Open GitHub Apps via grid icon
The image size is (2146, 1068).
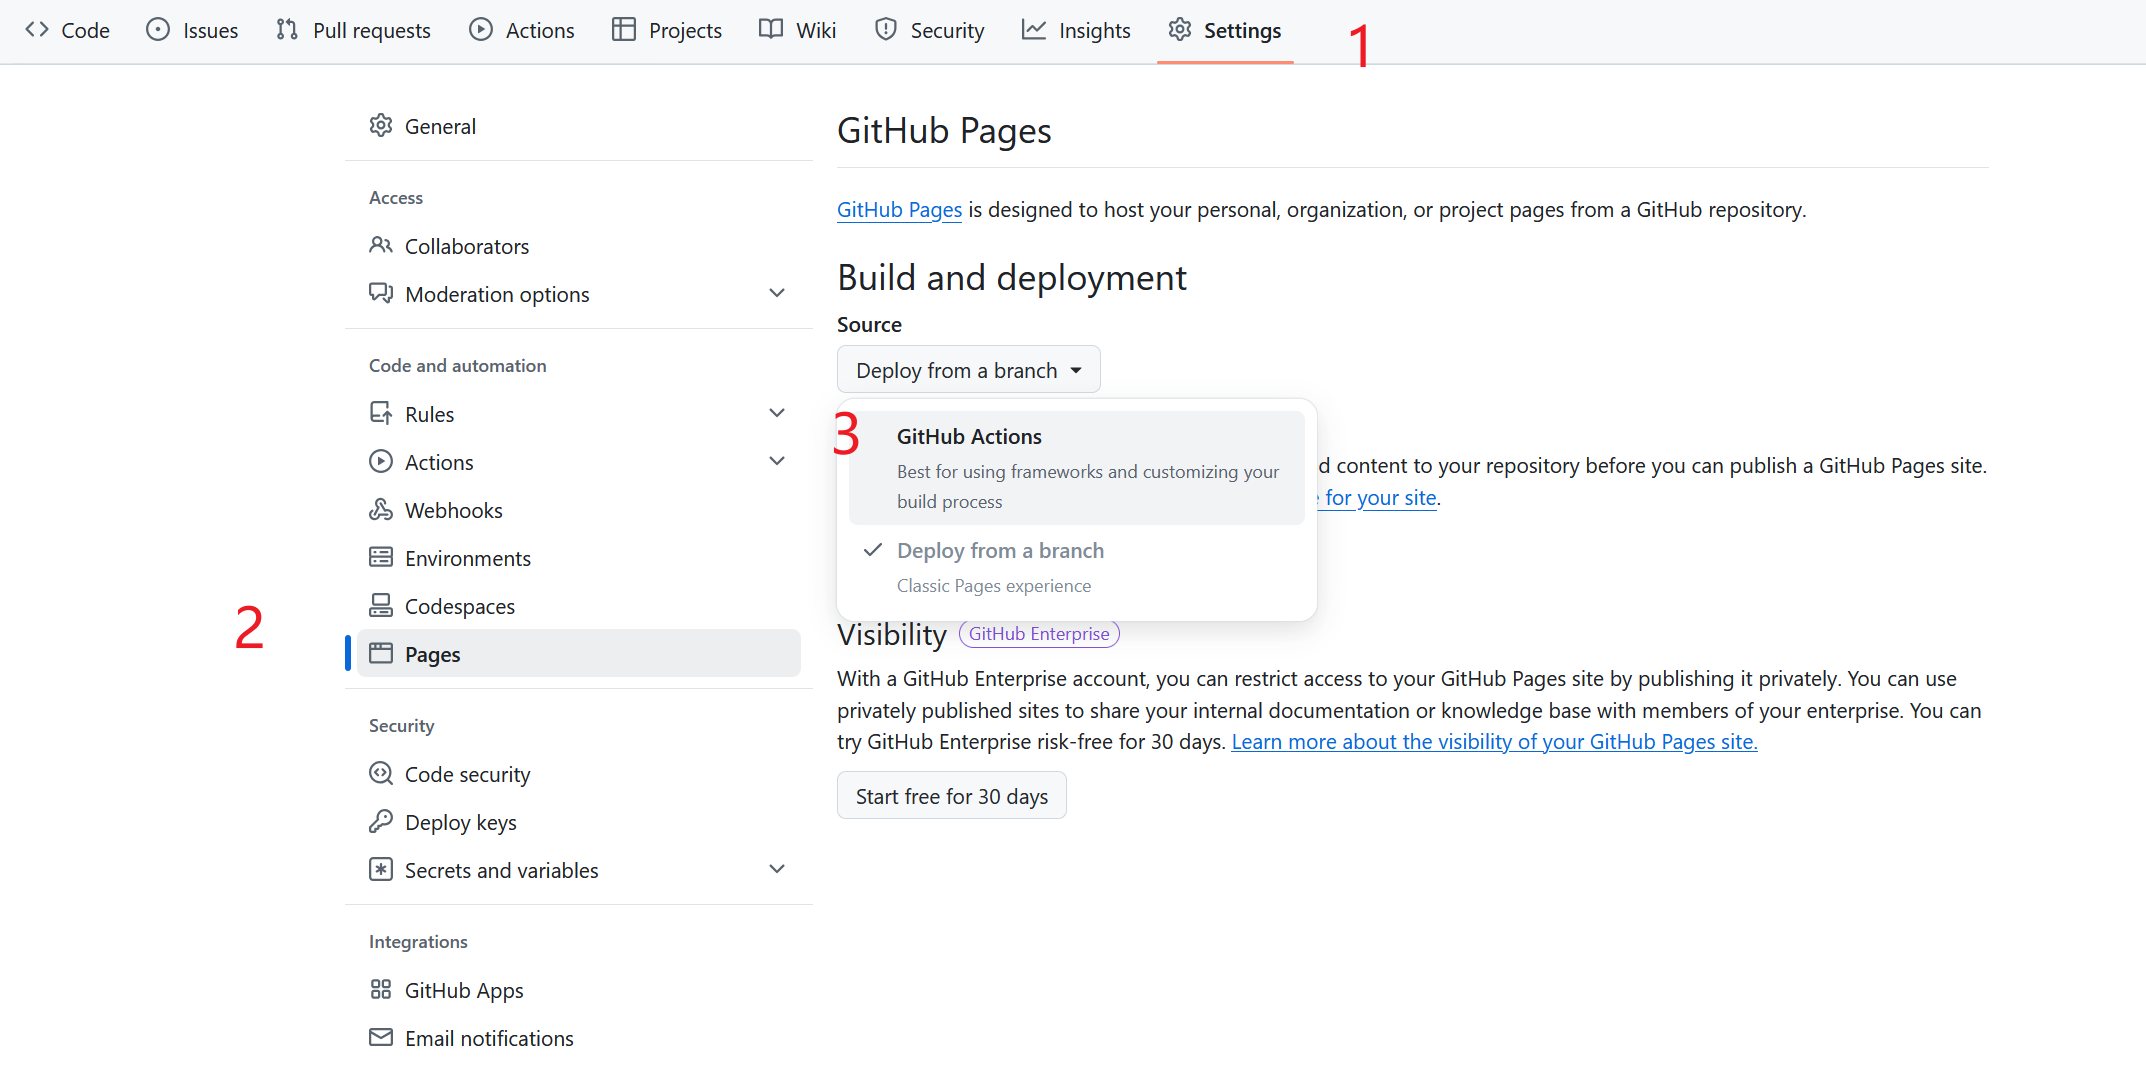pyautogui.click(x=381, y=990)
